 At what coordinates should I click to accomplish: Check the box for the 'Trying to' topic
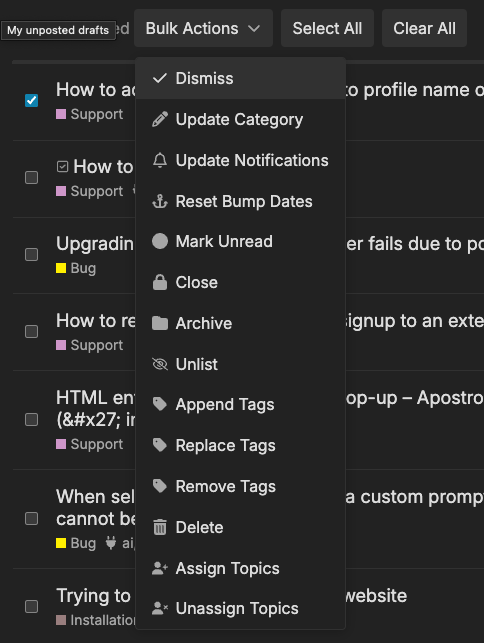(32, 606)
